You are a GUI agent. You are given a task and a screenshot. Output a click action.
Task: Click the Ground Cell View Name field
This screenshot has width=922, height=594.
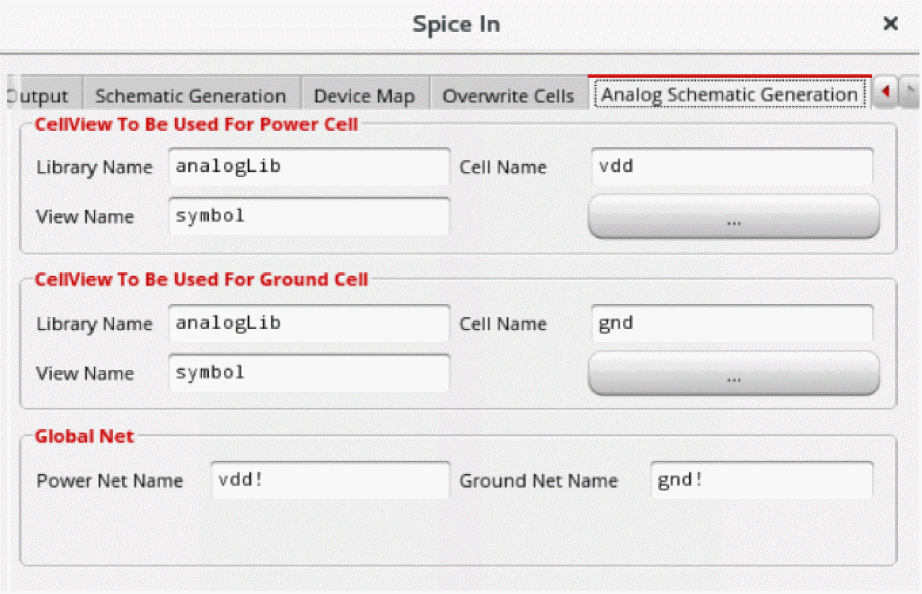click(308, 373)
